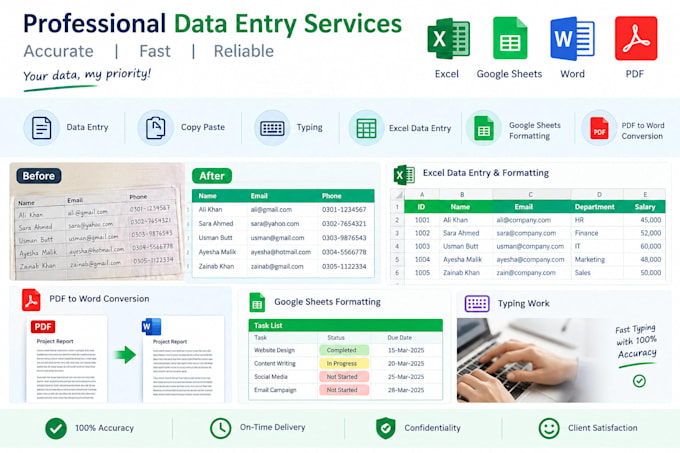This screenshot has width=680, height=453.
Task: Click cell ali@company.com
Action: [x=531, y=220]
